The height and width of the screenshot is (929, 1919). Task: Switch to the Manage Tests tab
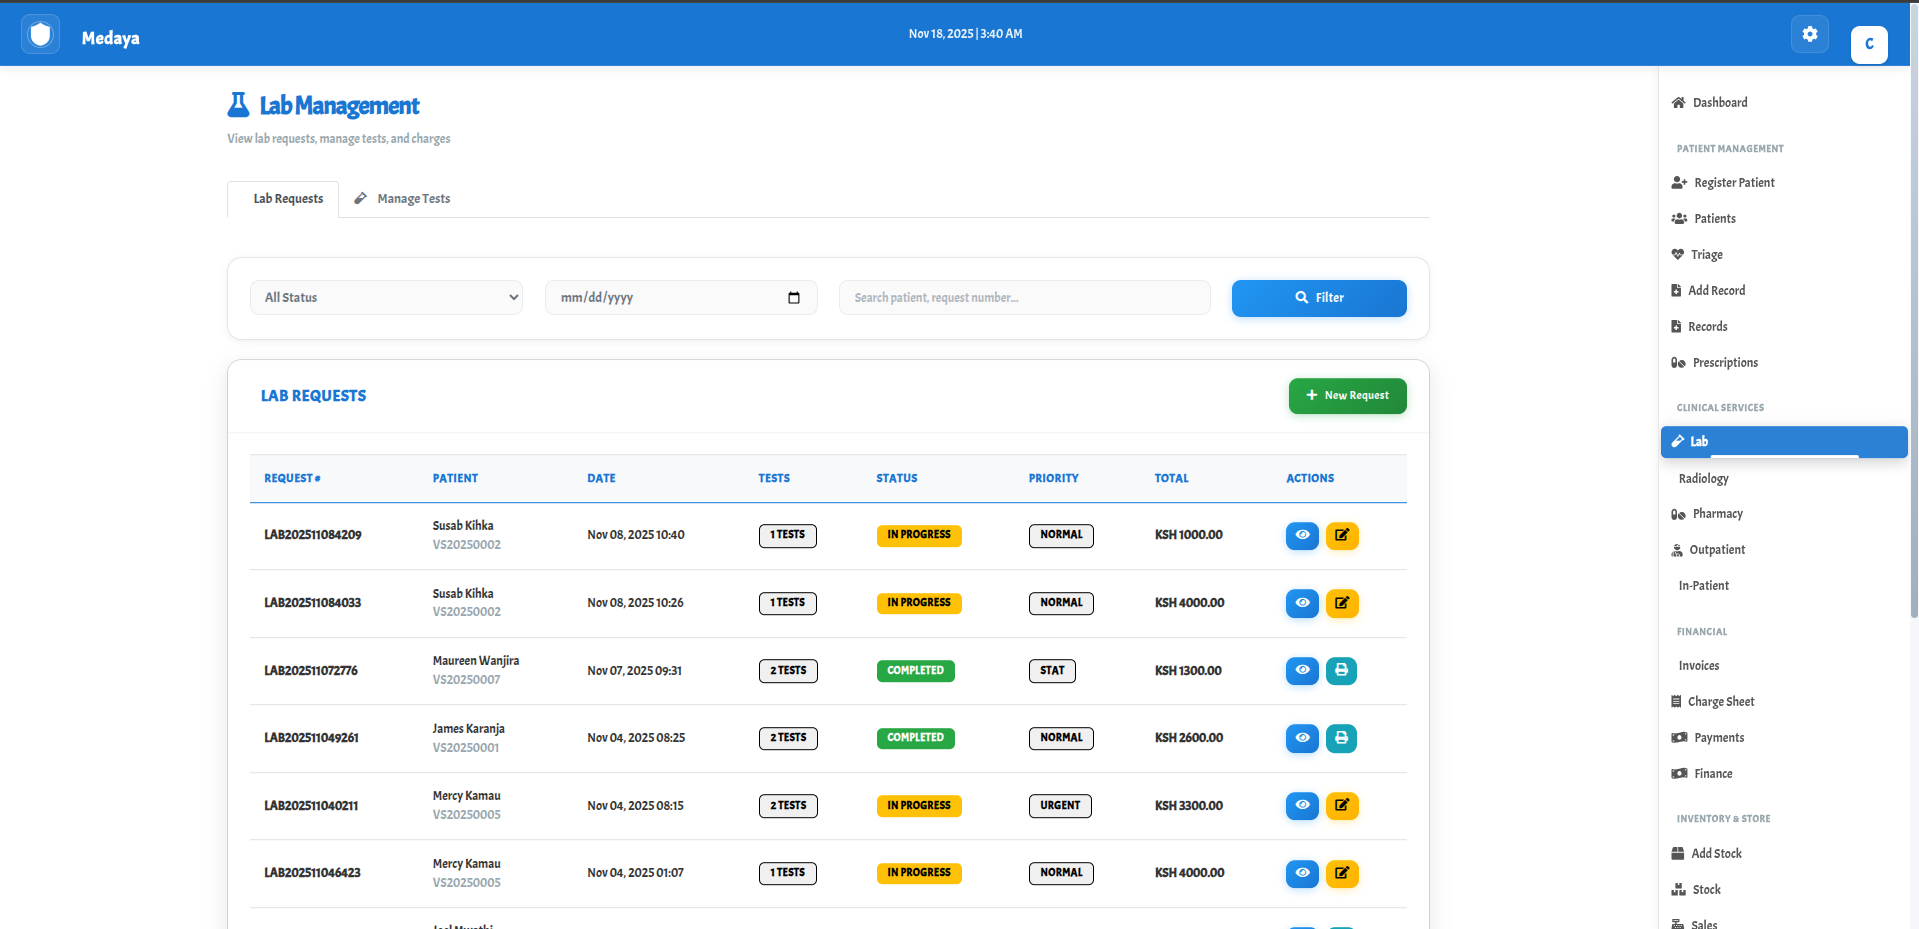[403, 199]
